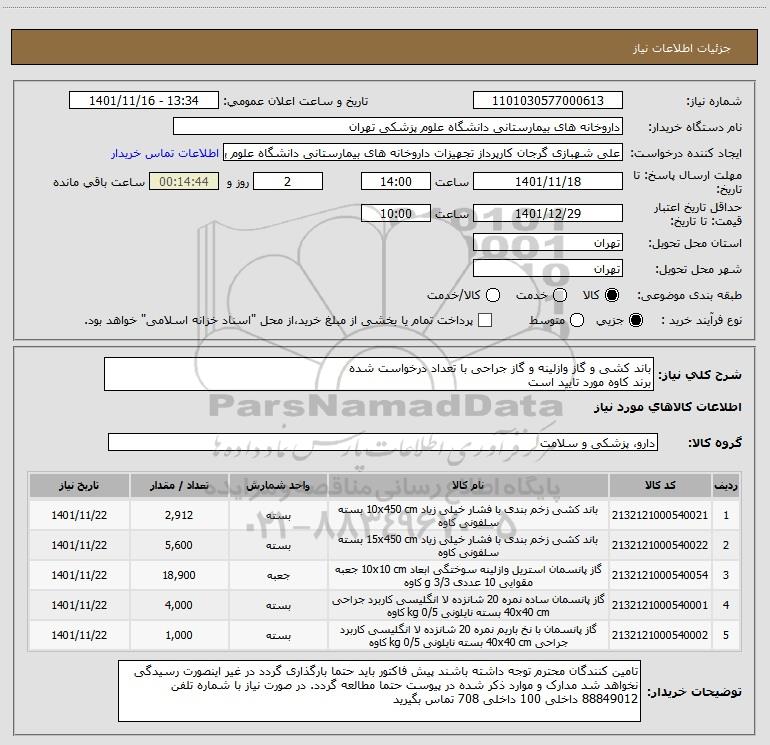Screen dimensions: 770x745
Task: Click the goods group field دارو، پزشکی و سلامت
Action: click(x=382, y=442)
